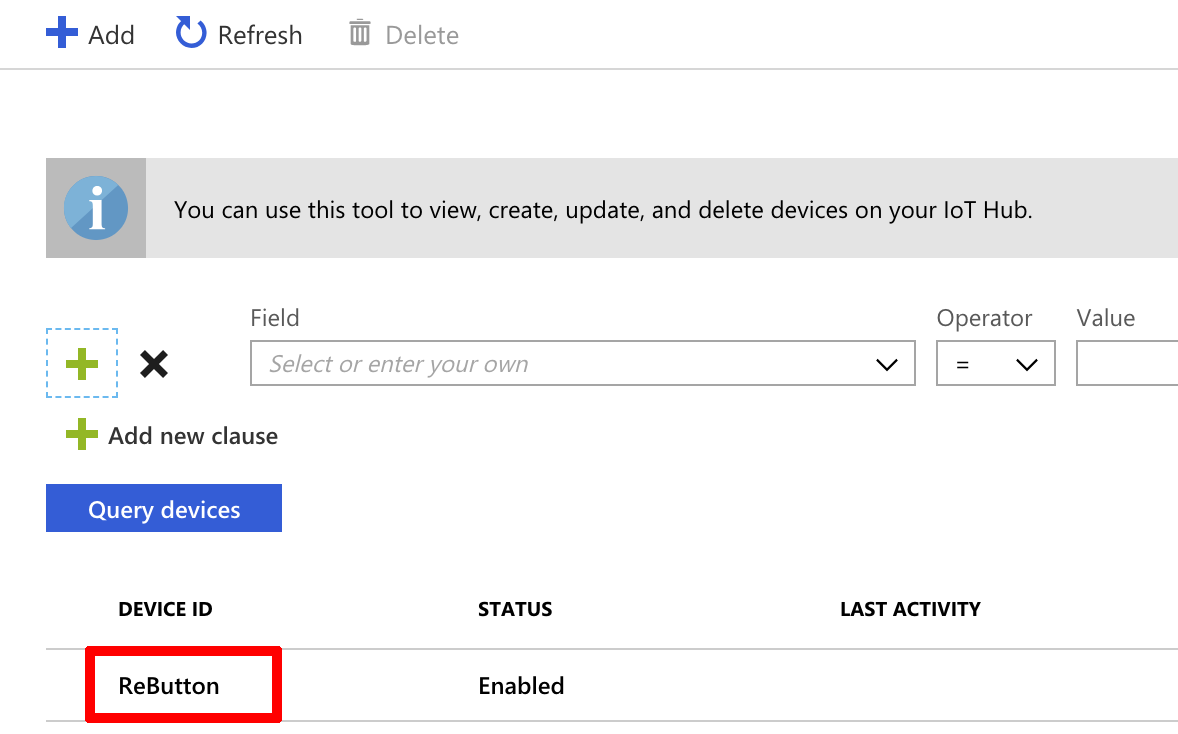Select the Delete toolbar label
The width and height of the screenshot is (1178, 734).
[422, 35]
